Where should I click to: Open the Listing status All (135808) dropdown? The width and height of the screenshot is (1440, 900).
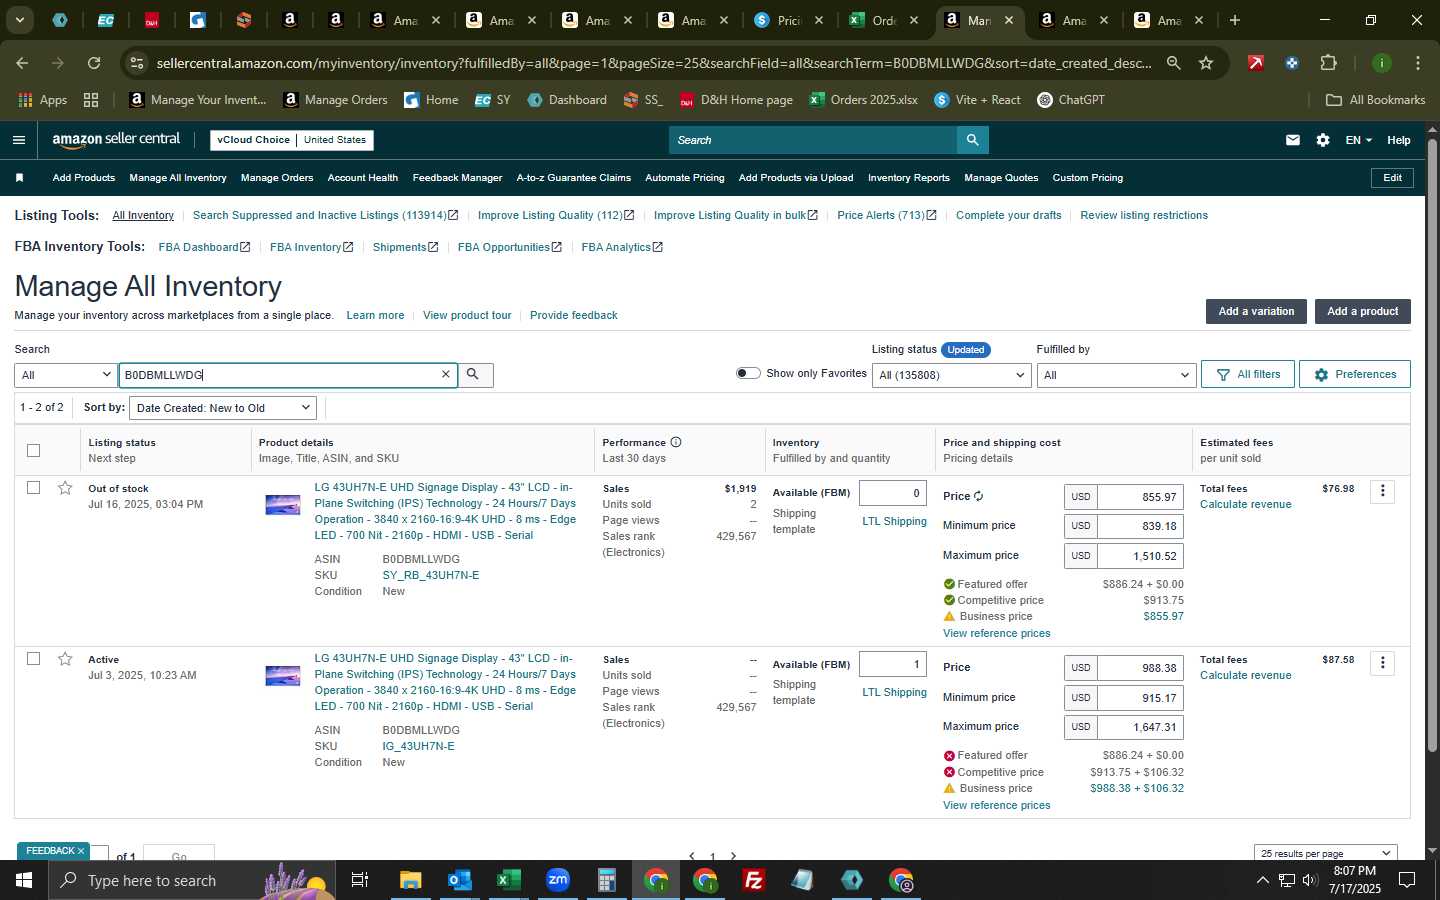[951, 375]
